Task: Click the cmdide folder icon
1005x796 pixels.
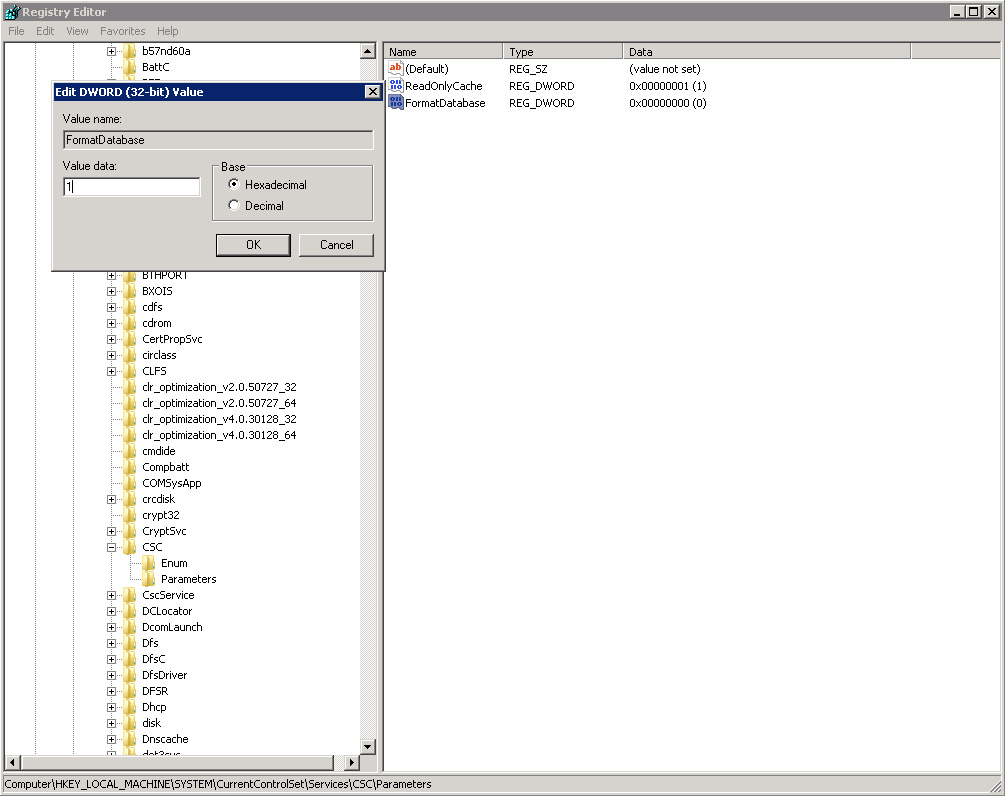Action: [x=129, y=451]
